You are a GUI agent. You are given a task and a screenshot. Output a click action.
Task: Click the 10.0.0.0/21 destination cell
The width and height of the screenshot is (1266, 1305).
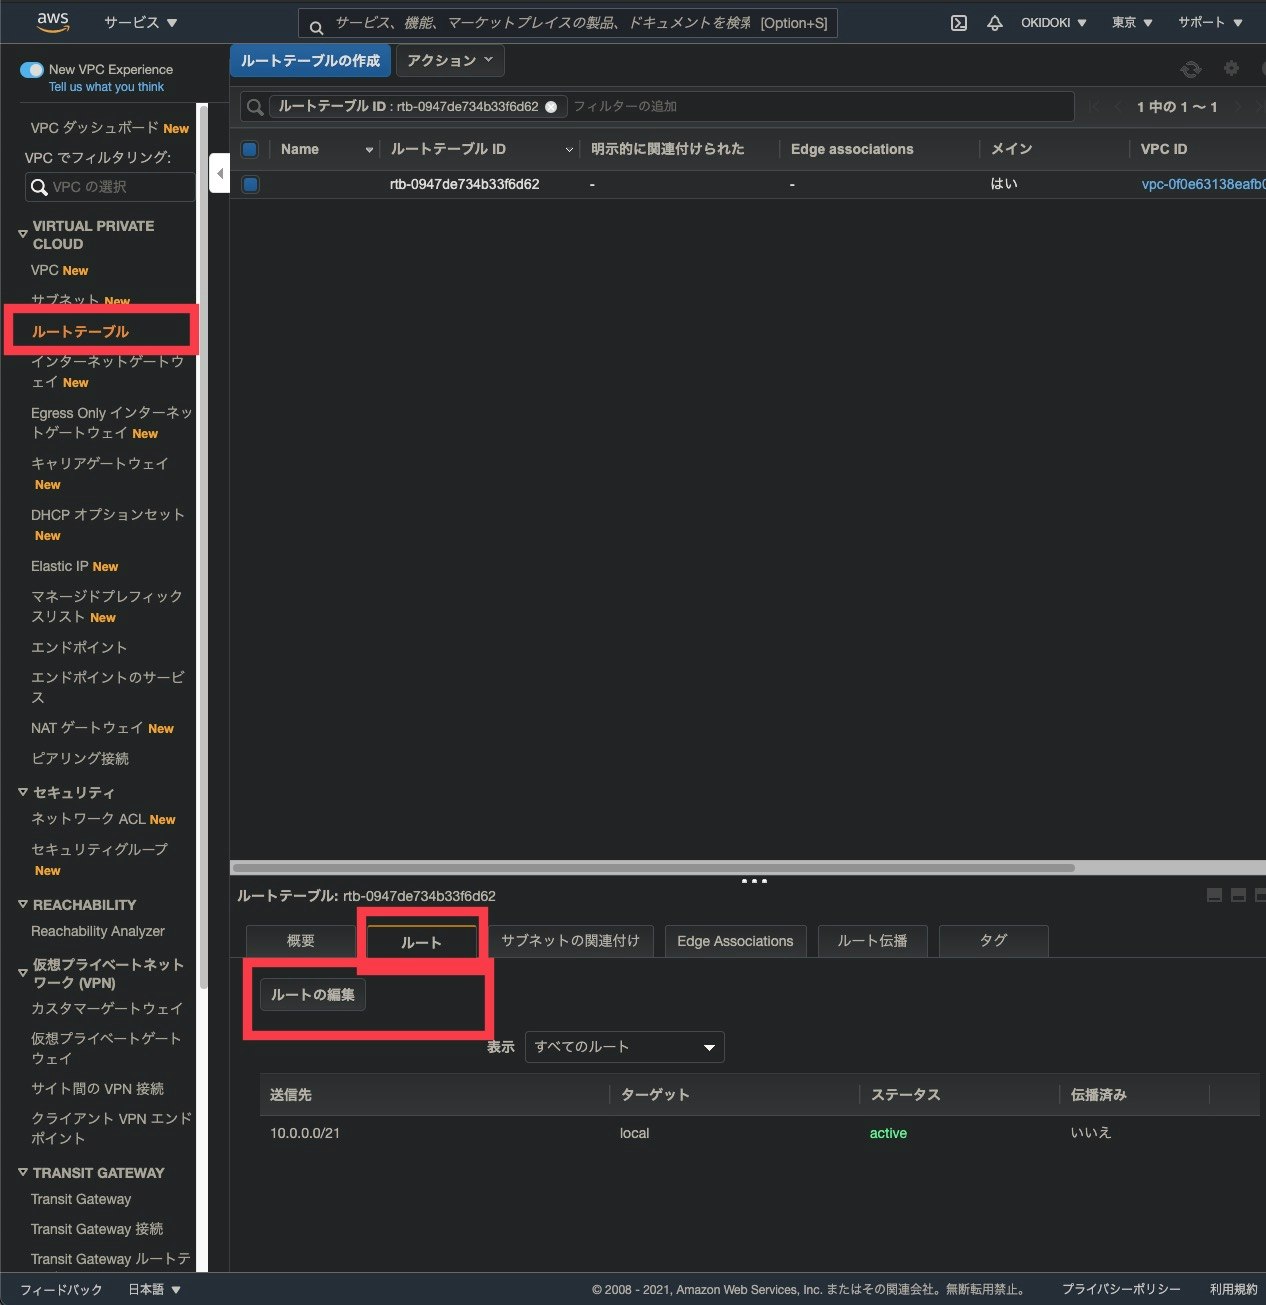(x=305, y=1133)
